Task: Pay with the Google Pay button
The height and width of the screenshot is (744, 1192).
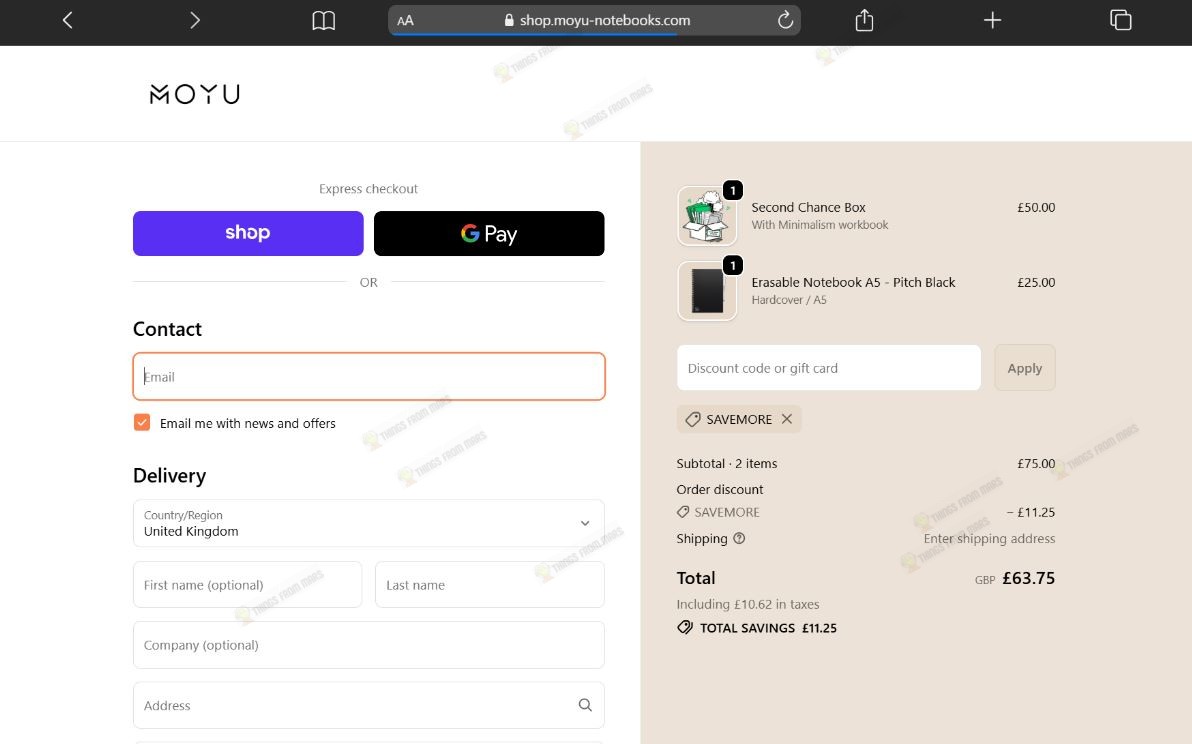Action: click(x=489, y=233)
